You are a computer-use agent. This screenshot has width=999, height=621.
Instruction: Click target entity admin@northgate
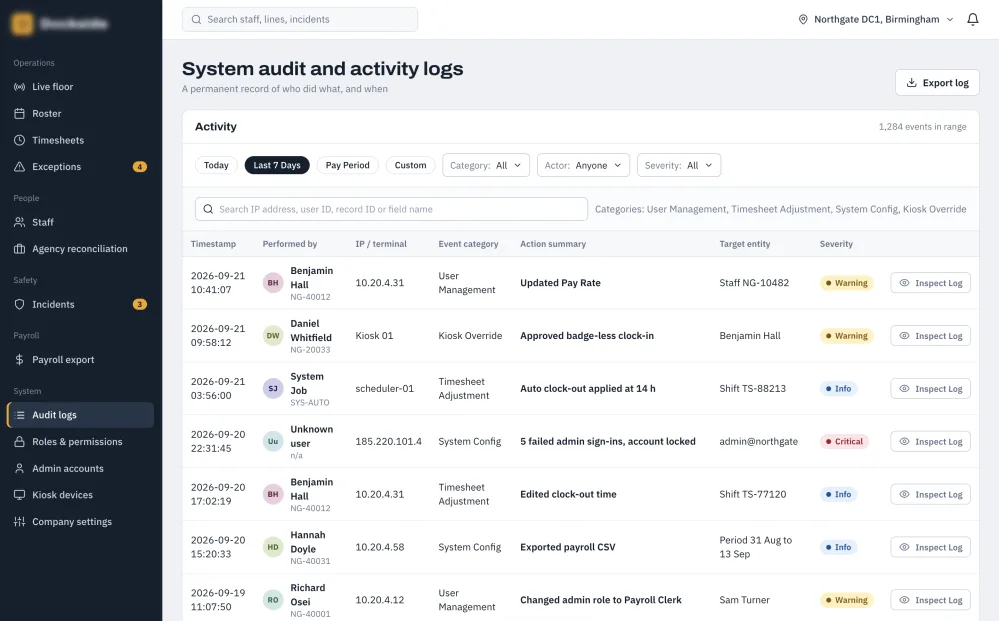(758, 441)
